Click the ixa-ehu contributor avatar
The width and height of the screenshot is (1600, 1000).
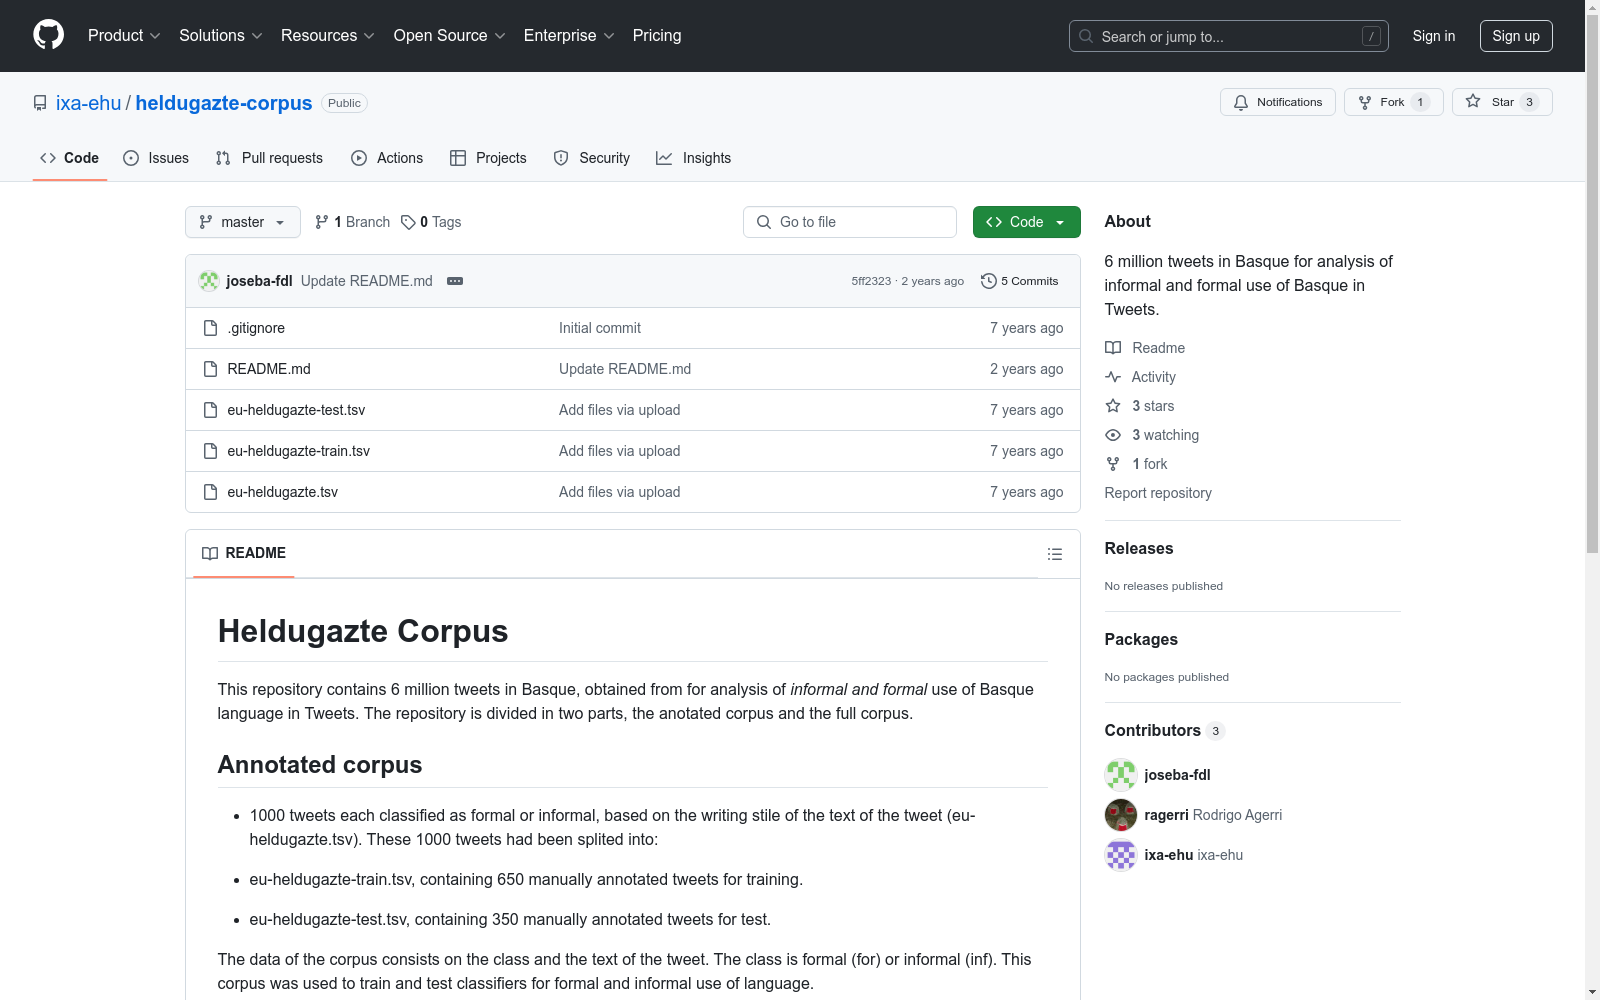coord(1121,855)
